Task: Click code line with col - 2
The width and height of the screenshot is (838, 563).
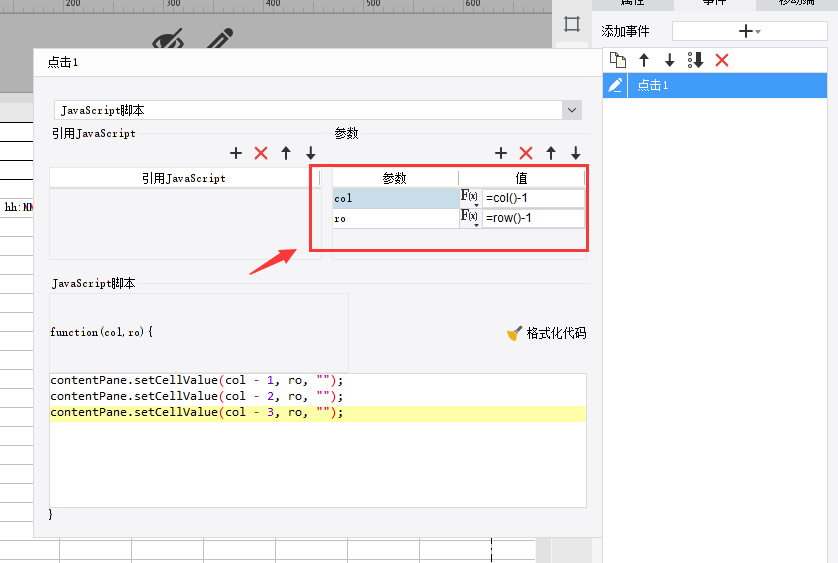Action: (x=197, y=396)
